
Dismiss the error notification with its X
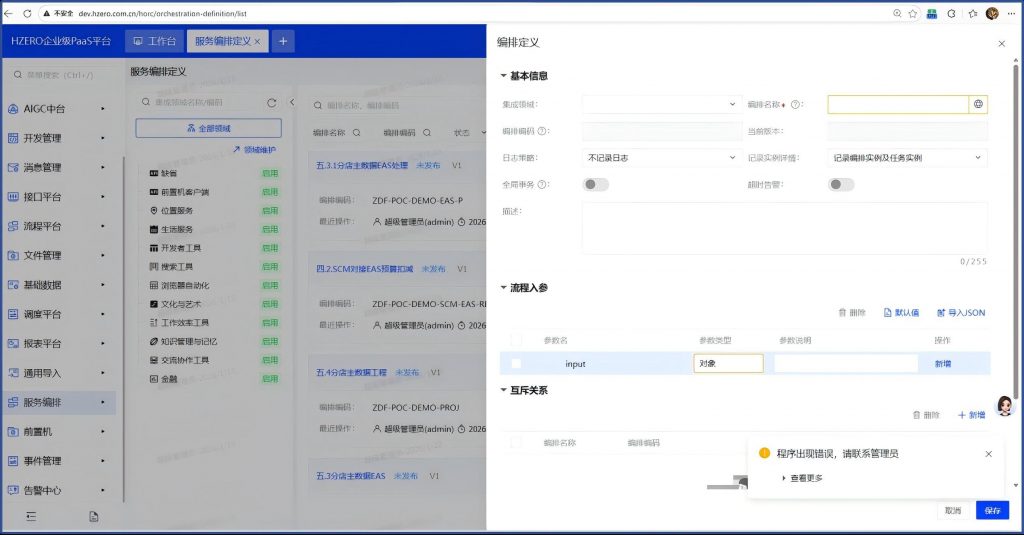[989, 454]
